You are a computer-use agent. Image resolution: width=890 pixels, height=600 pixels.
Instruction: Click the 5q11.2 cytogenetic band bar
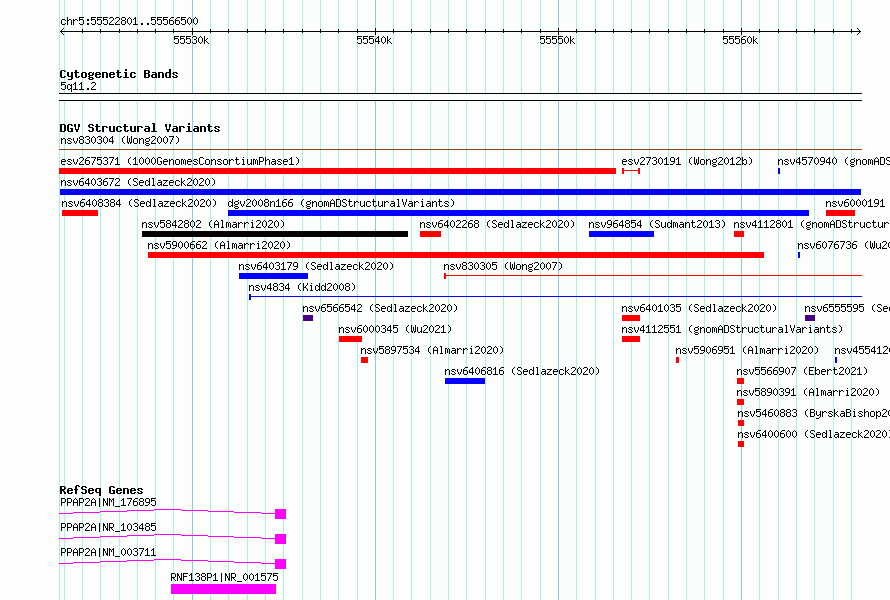click(460, 97)
